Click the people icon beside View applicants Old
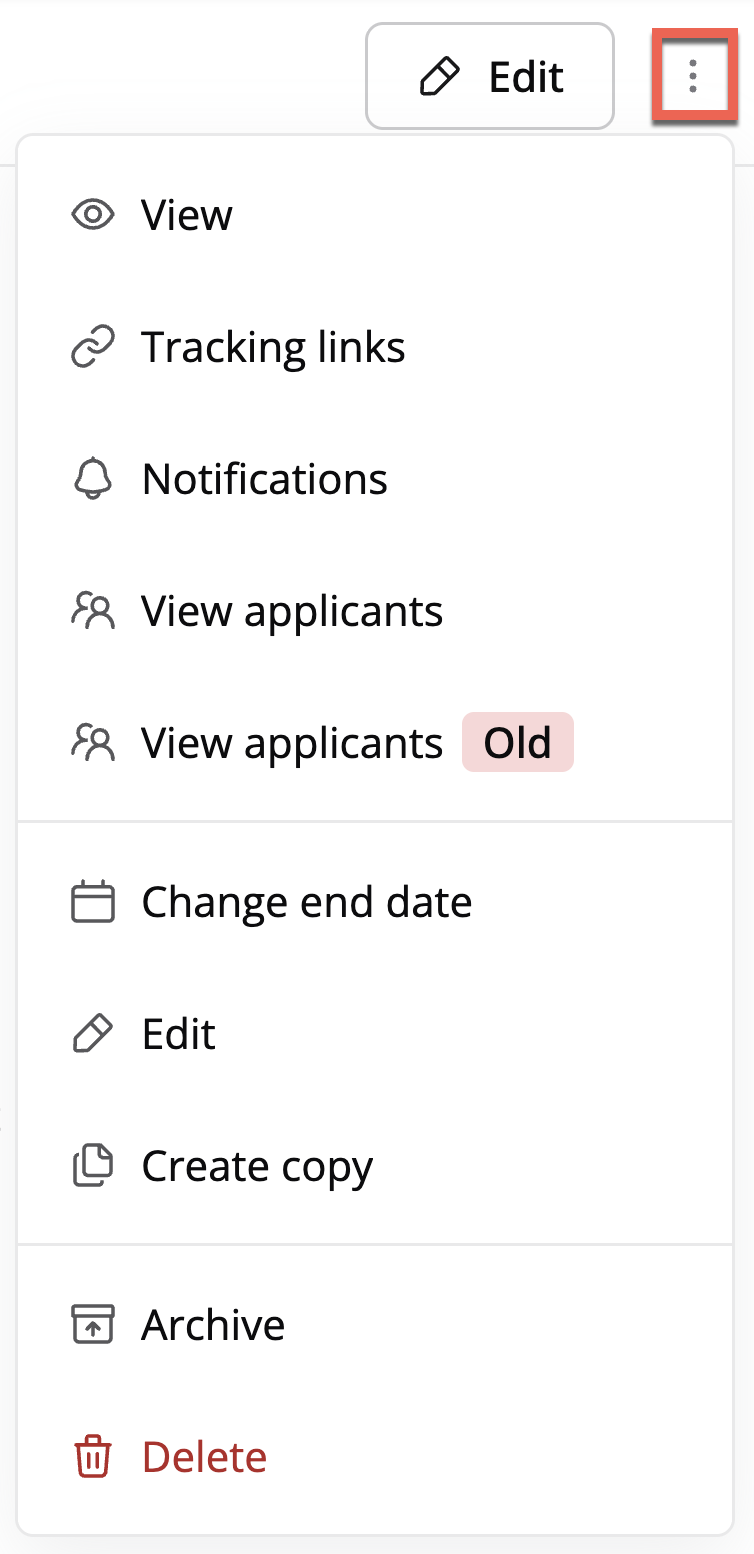The width and height of the screenshot is (754, 1554). pos(93,743)
